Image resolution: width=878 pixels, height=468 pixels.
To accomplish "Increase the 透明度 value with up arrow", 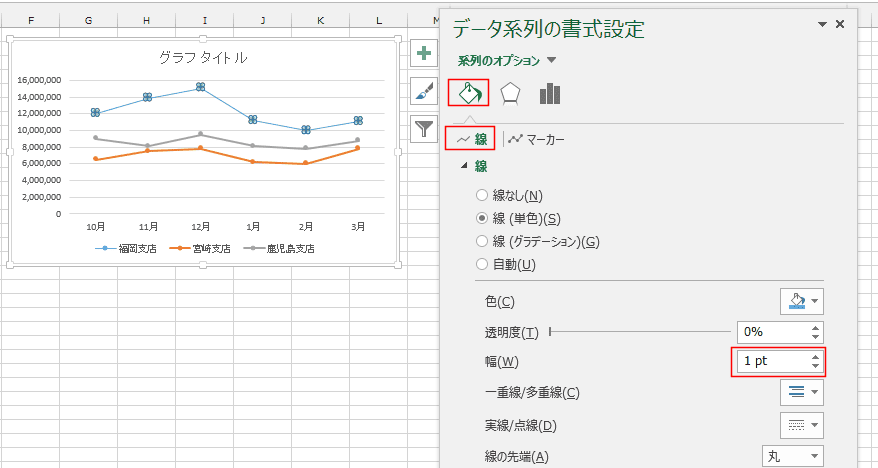I will pyautogui.click(x=815, y=328).
